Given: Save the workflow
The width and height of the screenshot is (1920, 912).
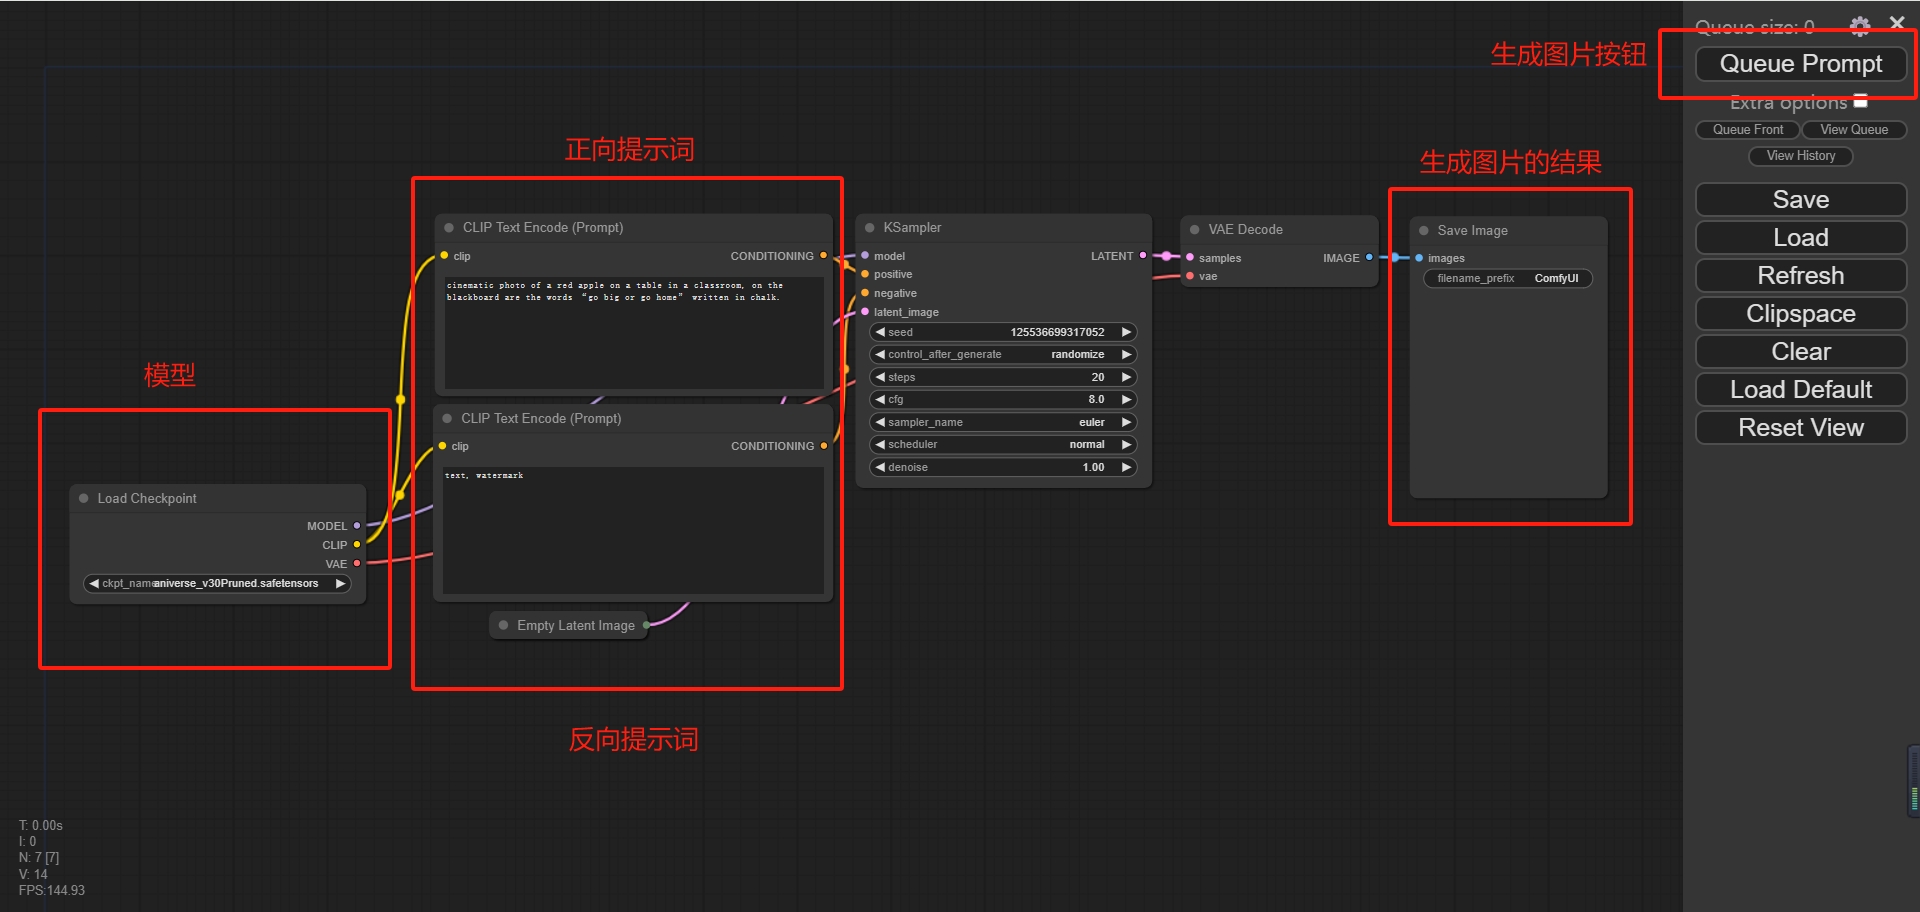Looking at the screenshot, I should click(1801, 200).
